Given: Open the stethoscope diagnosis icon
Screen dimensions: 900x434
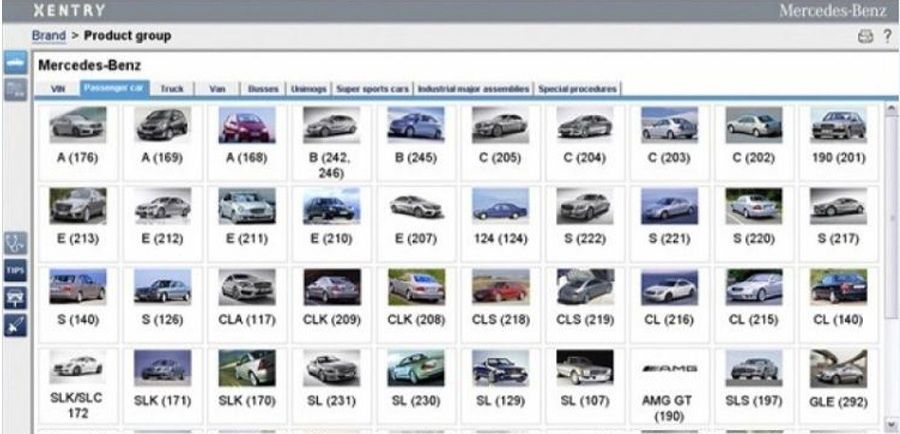Looking at the screenshot, I should coord(15,243).
